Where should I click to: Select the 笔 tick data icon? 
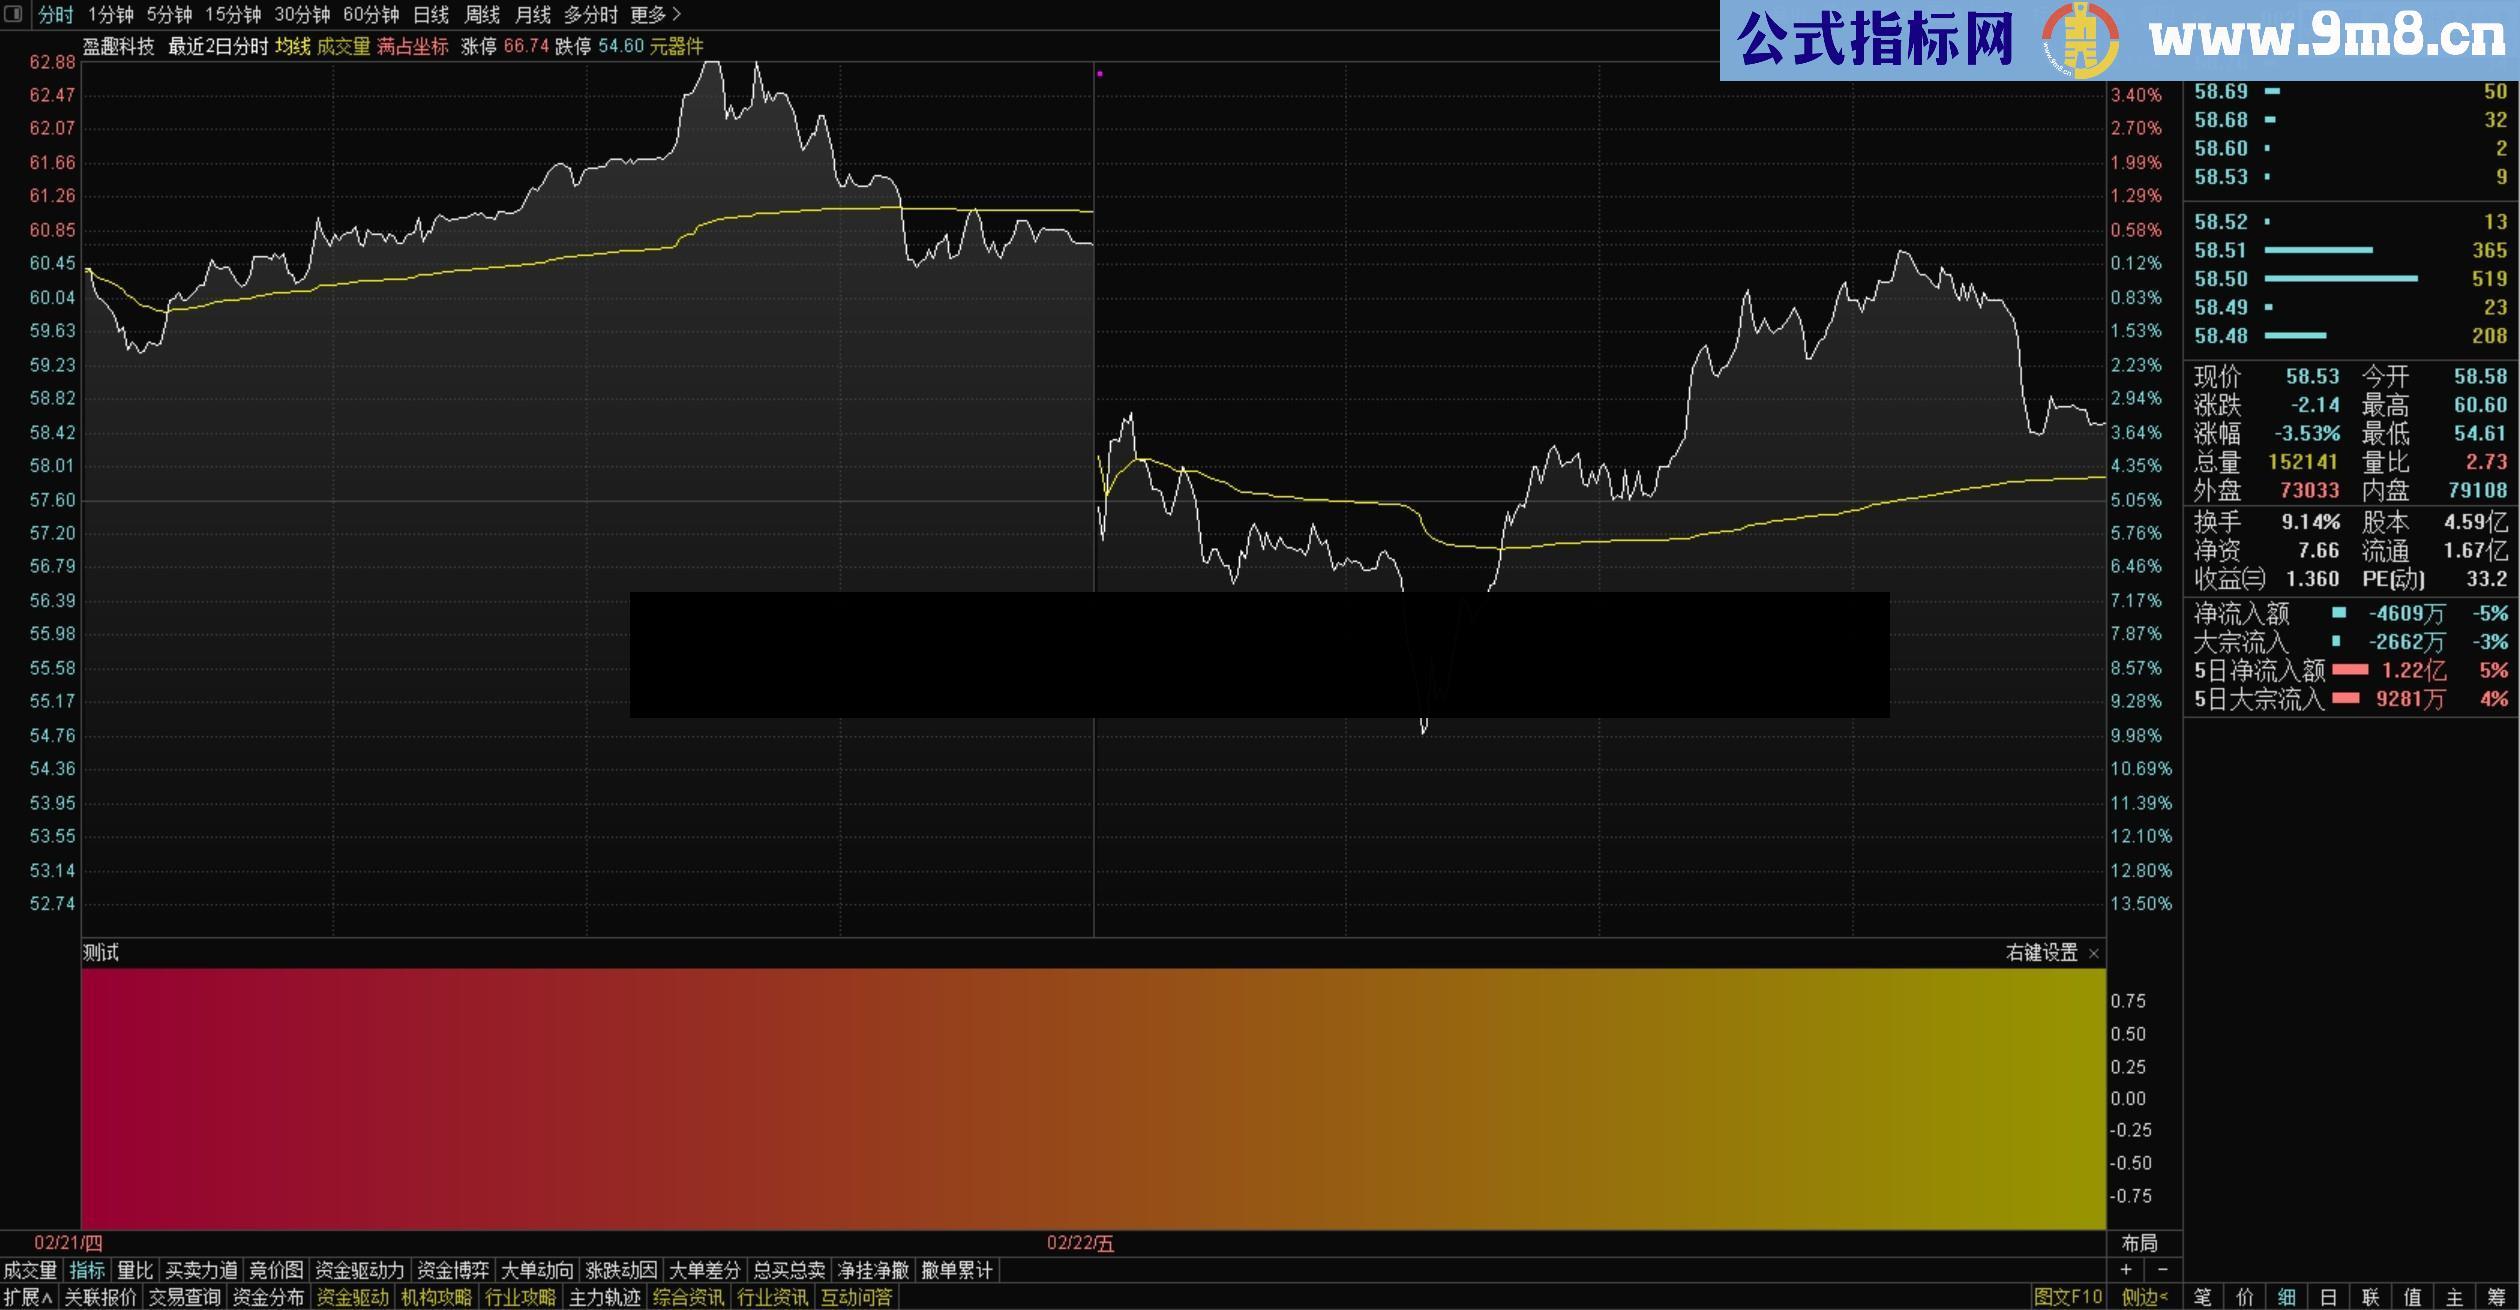pyautogui.click(x=2202, y=1298)
